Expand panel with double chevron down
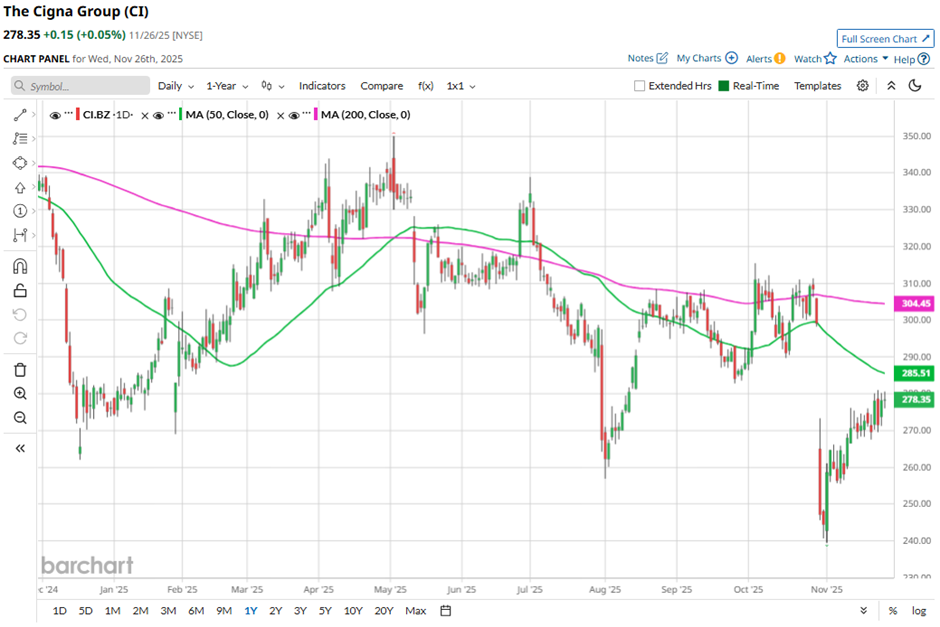This screenshot has width=940, height=627. (863, 611)
